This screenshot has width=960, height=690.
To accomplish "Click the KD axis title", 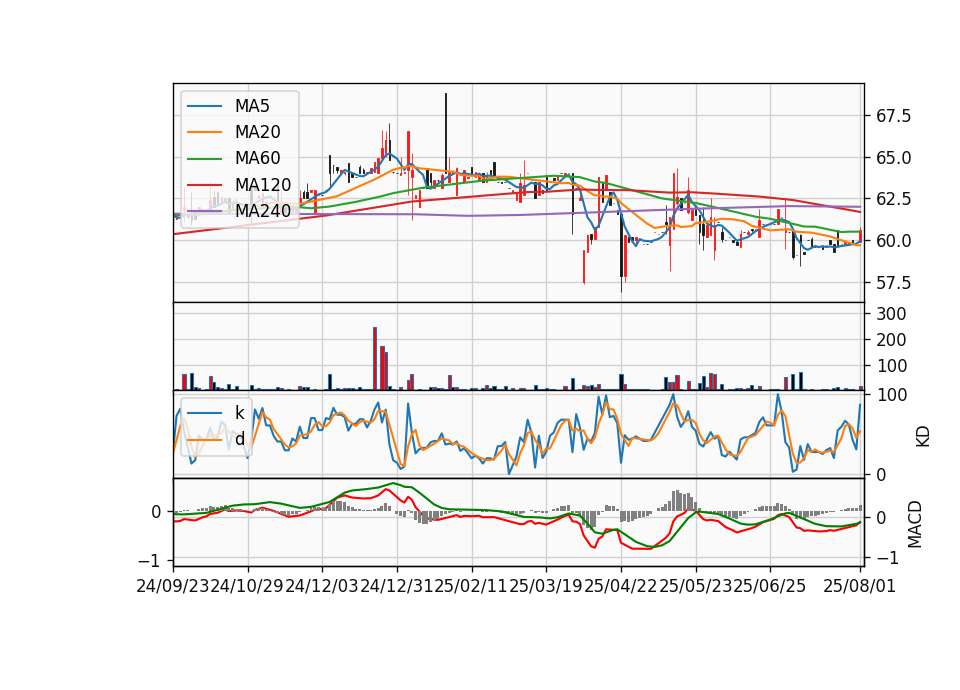I will [922, 437].
